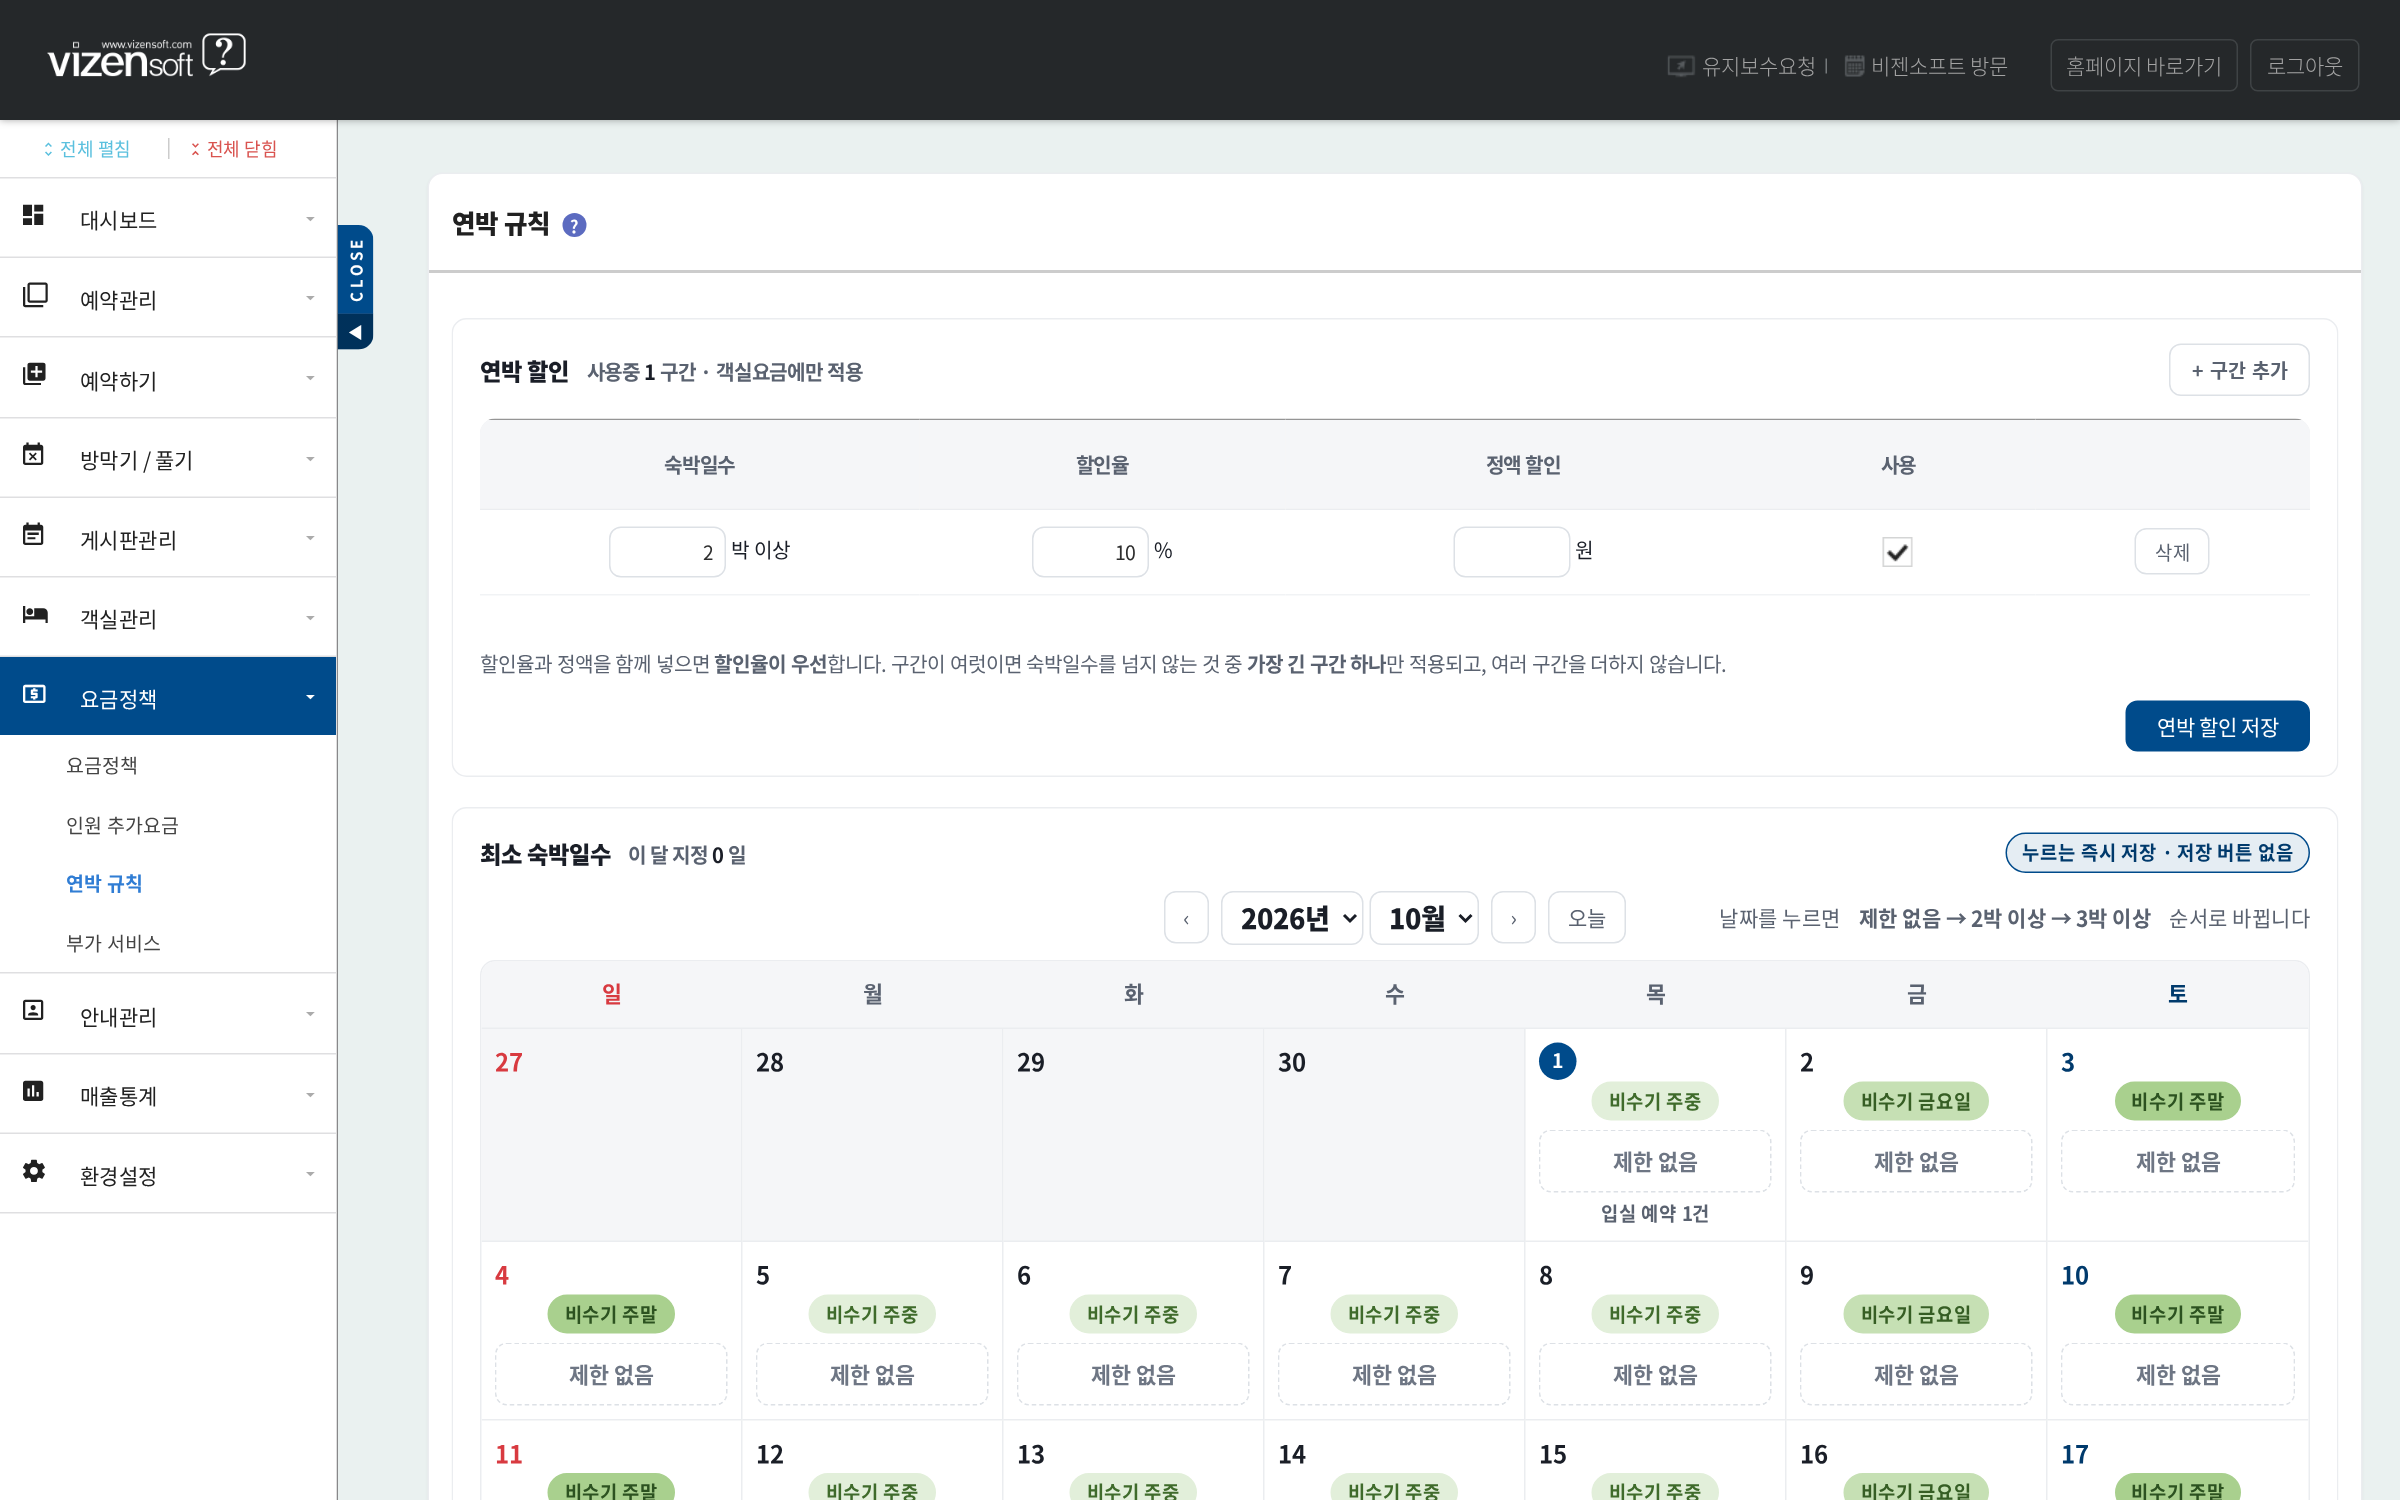Click the 방막기 / 풀기 calendar icon
Image resolution: width=2400 pixels, height=1500 pixels.
pos(34,455)
